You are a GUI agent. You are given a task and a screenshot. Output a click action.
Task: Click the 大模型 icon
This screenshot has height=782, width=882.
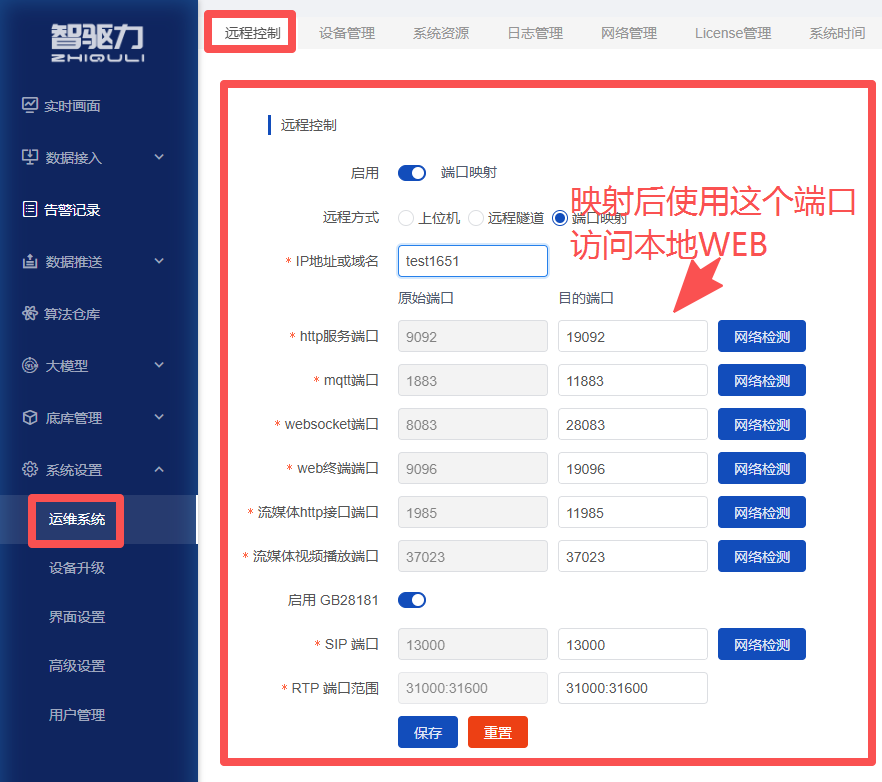point(30,365)
